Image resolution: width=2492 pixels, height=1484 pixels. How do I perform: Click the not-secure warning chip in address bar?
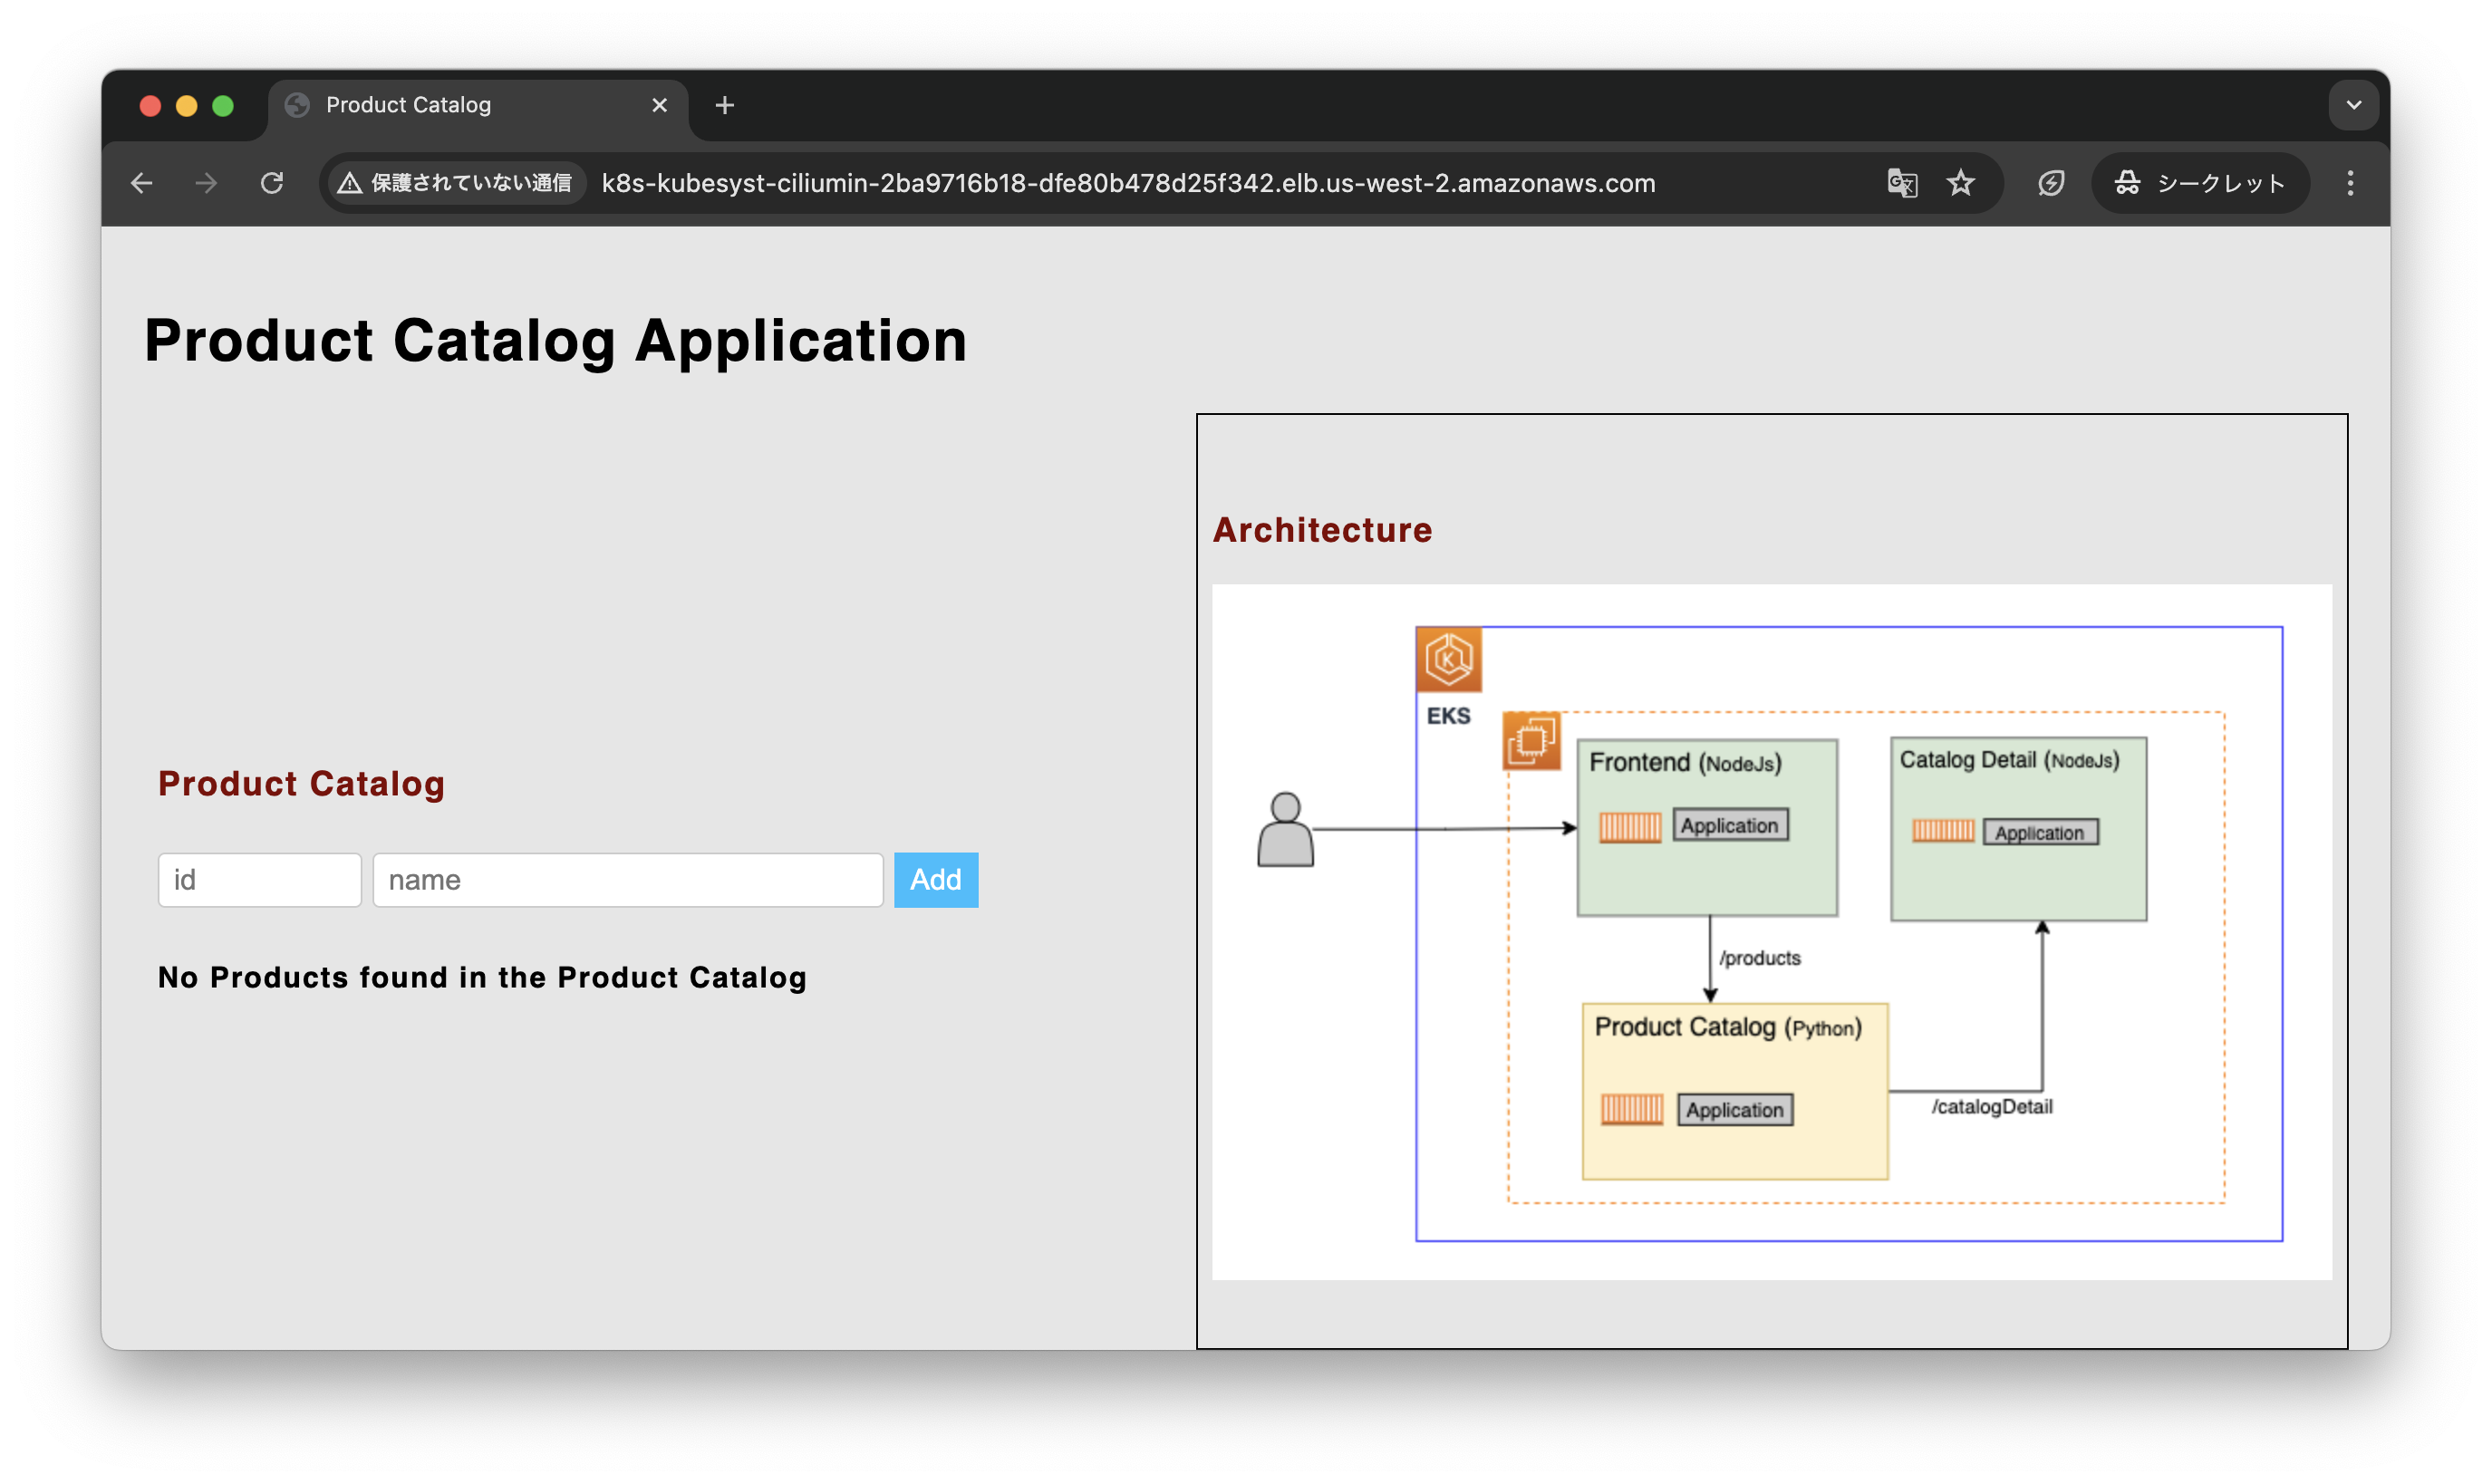click(x=456, y=183)
